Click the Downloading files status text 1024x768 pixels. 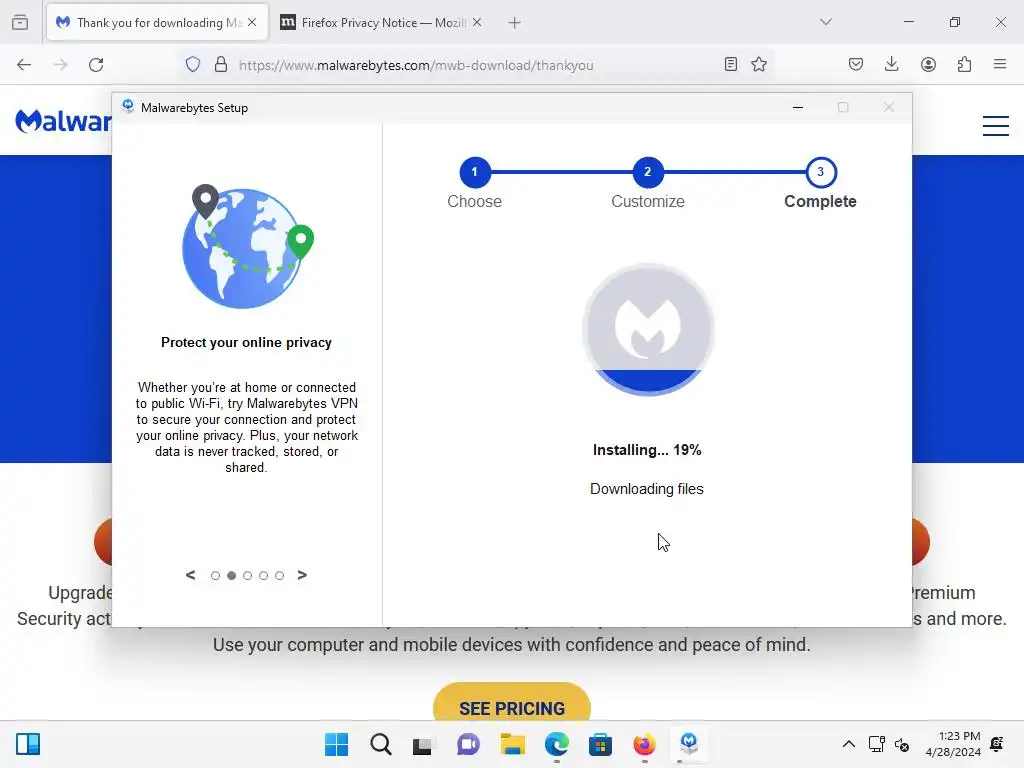pos(647,488)
